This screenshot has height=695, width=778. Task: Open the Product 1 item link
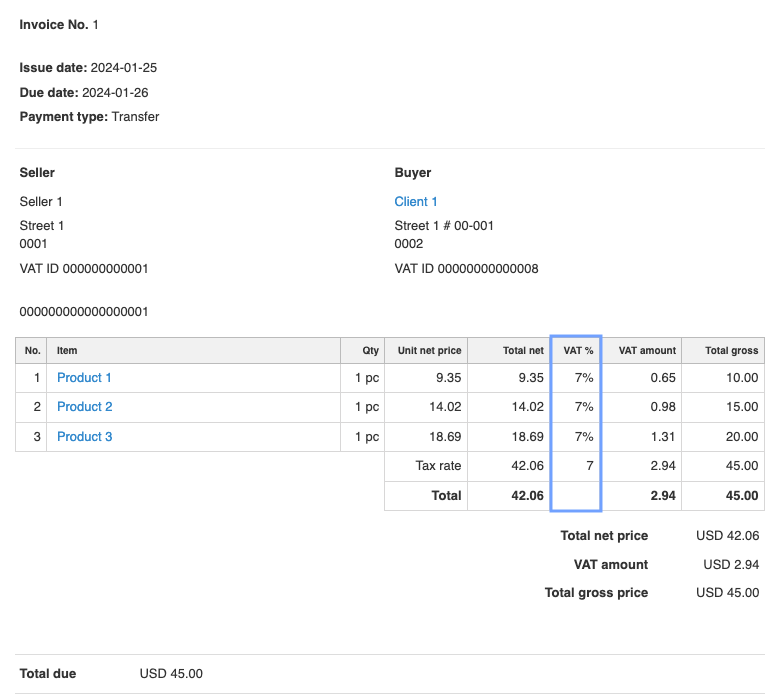click(x=84, y=378)
